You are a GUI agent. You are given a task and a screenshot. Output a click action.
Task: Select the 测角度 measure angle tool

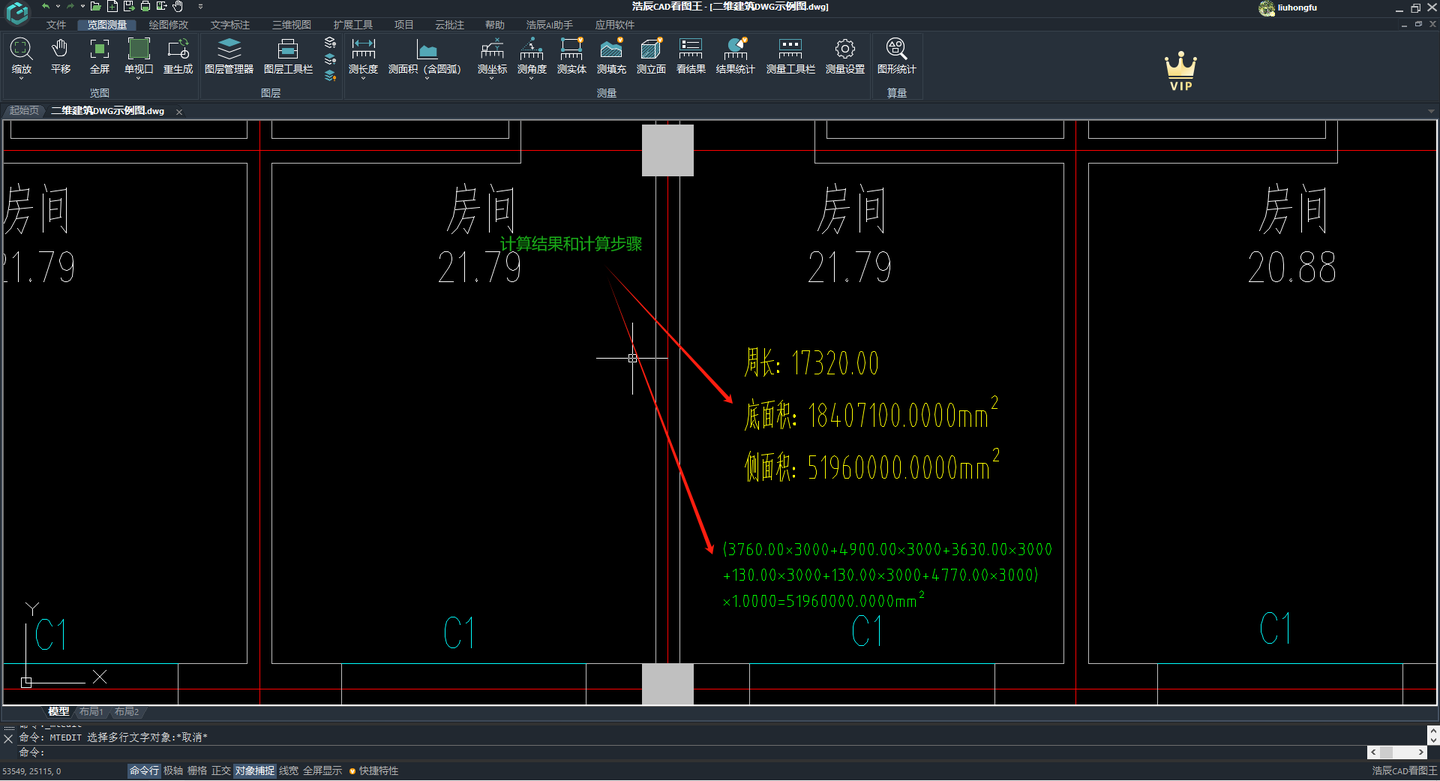532,55
